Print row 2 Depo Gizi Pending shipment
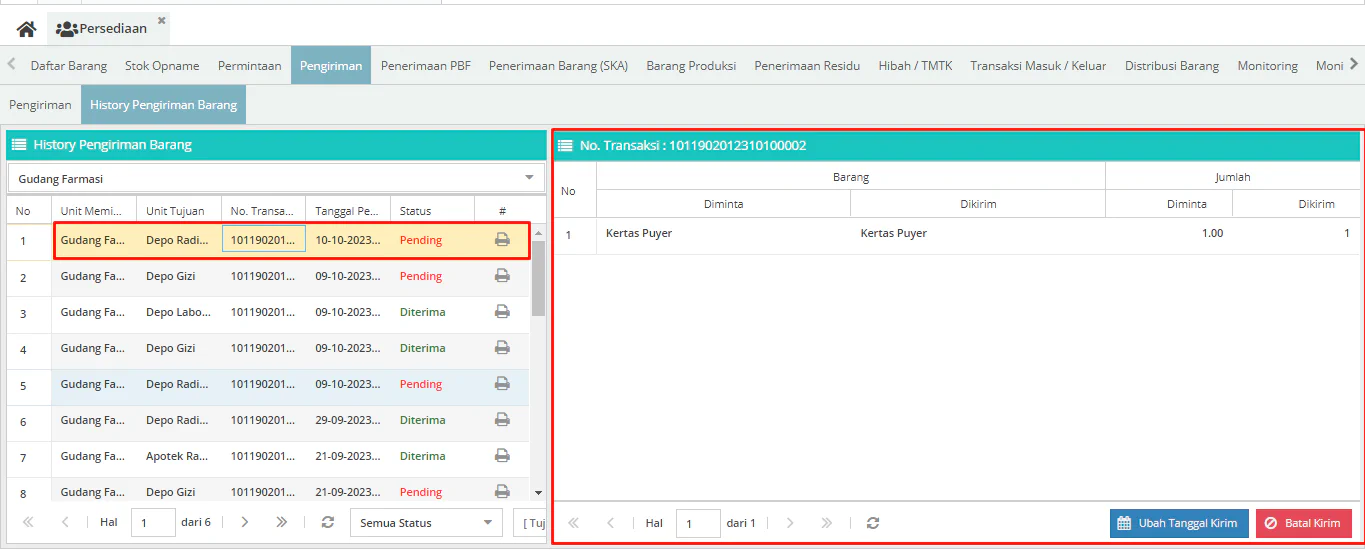The image size is (1365, 550). coord(502,276)
